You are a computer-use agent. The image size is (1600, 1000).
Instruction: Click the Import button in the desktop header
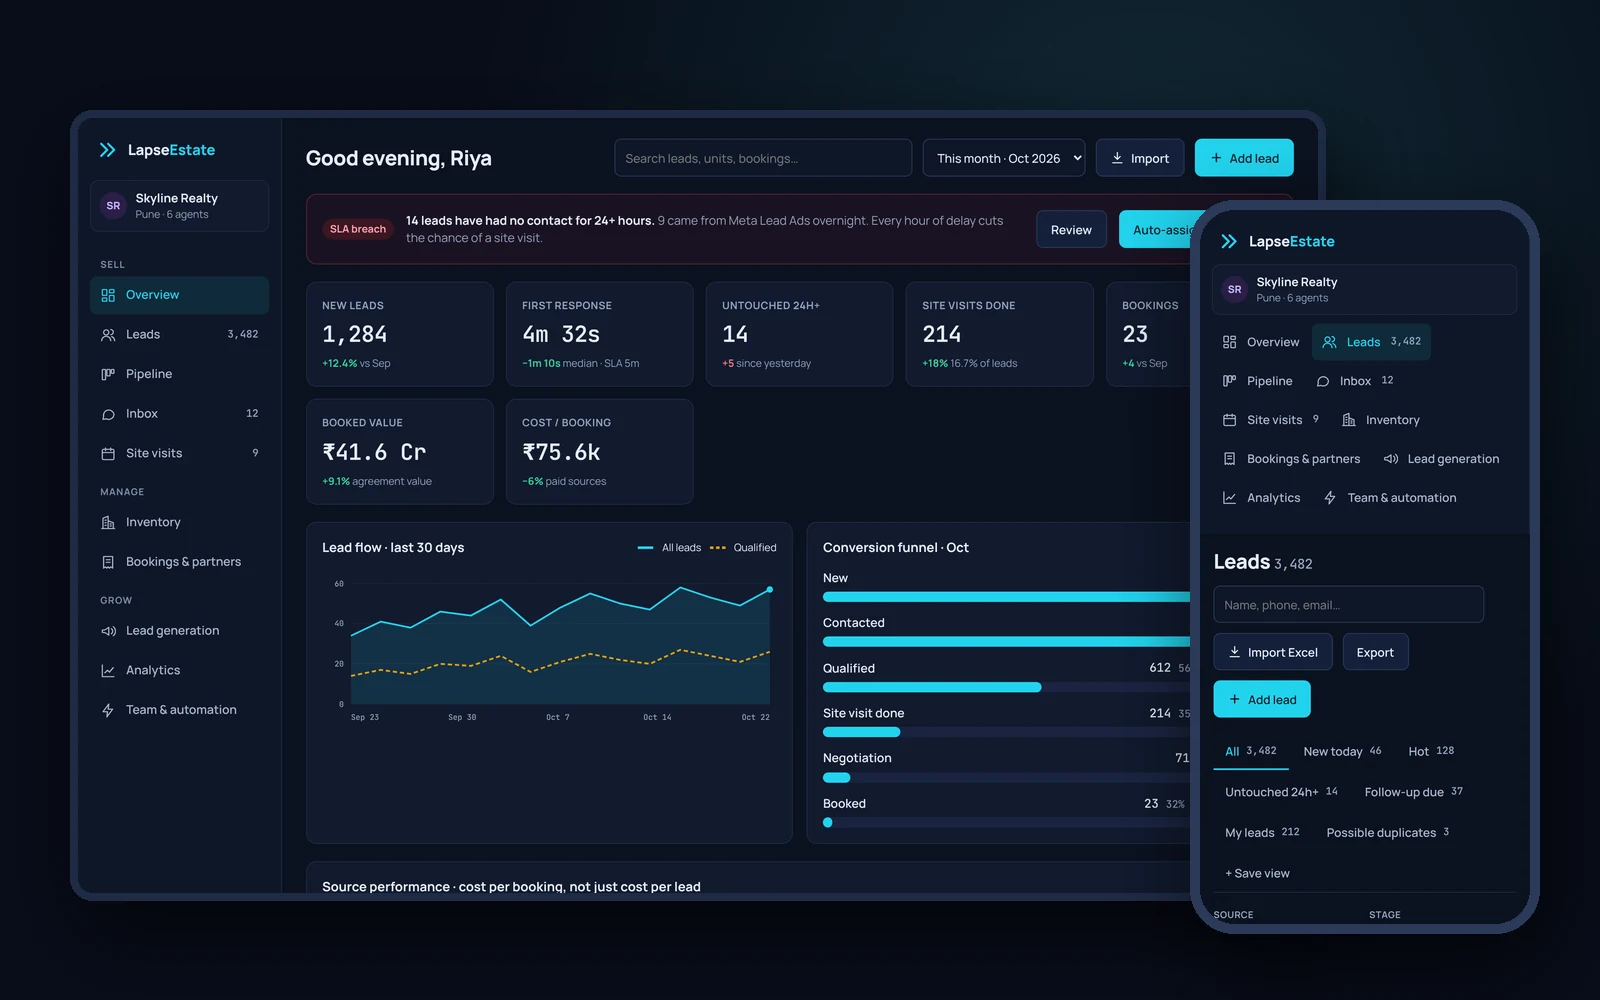[1140, 158]
